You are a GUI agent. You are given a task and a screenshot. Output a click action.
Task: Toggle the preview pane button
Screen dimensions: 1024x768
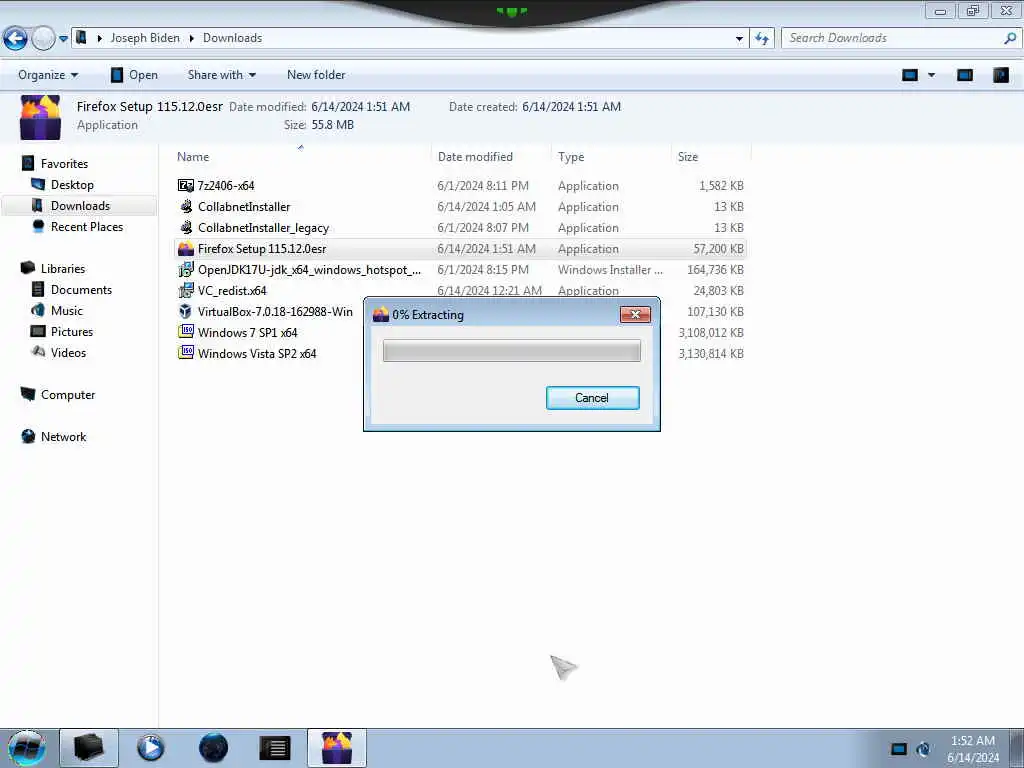pos(965,75)
